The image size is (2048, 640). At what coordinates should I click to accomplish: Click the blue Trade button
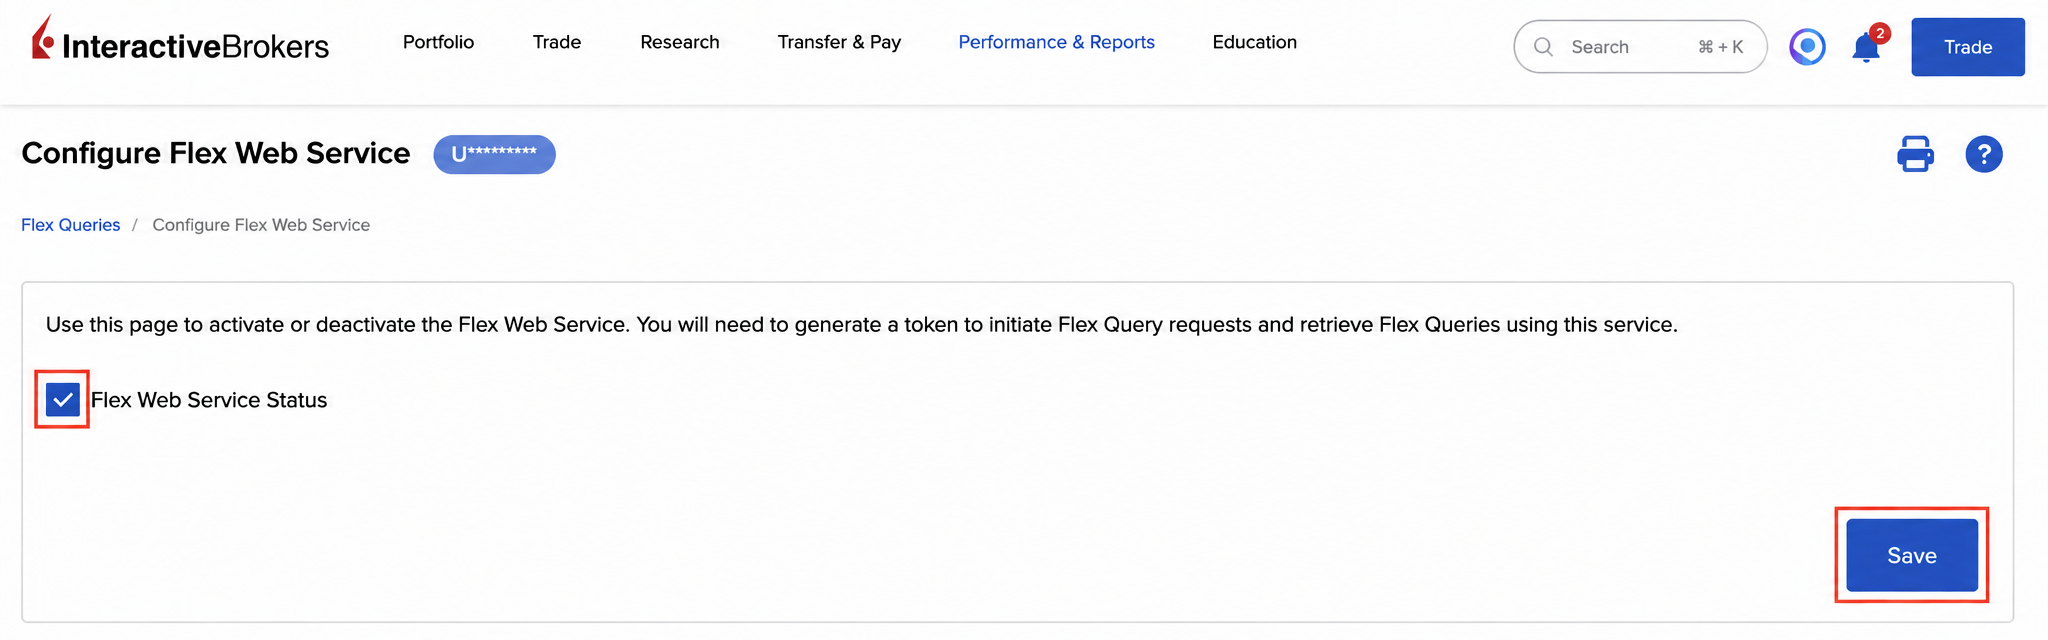click(1968, 47)
